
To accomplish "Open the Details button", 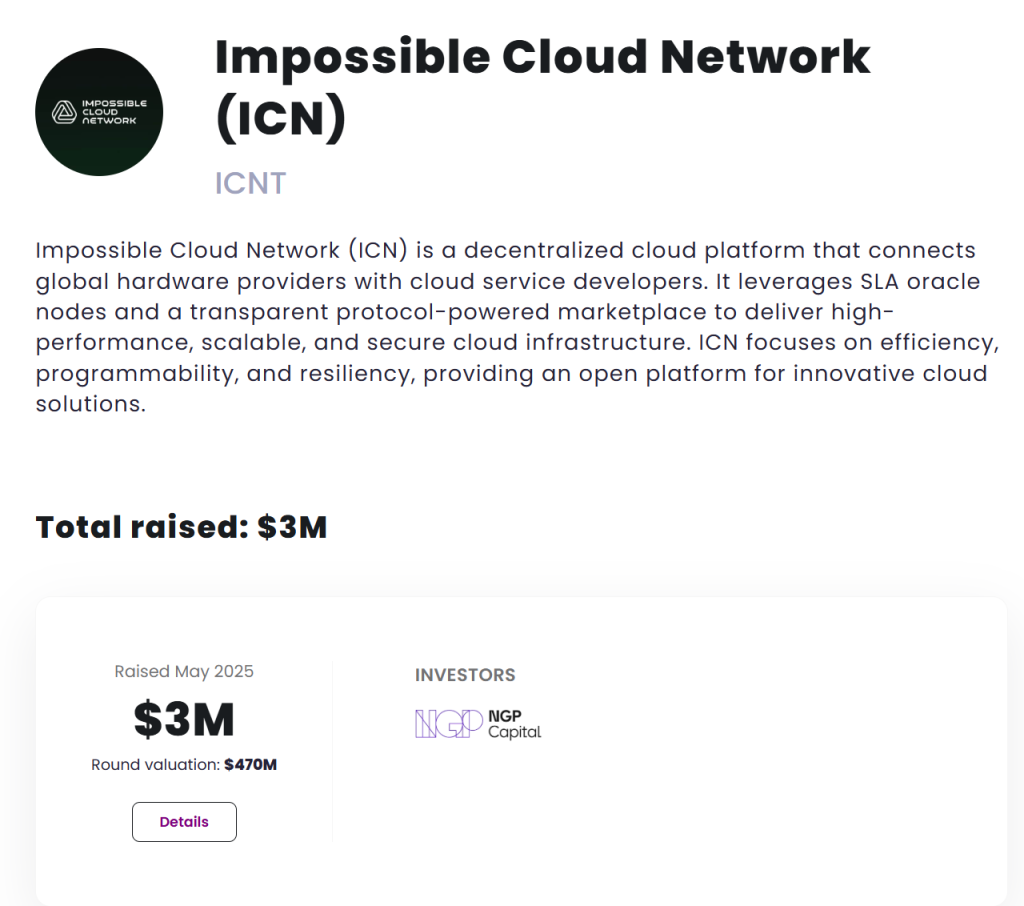I will pyautogui.click(x=184, y=822).
